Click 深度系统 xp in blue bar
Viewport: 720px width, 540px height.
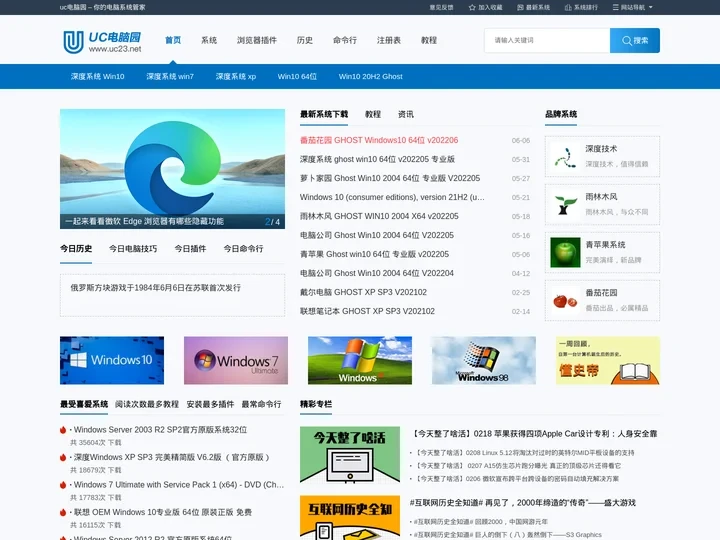(x=236, y=77)
